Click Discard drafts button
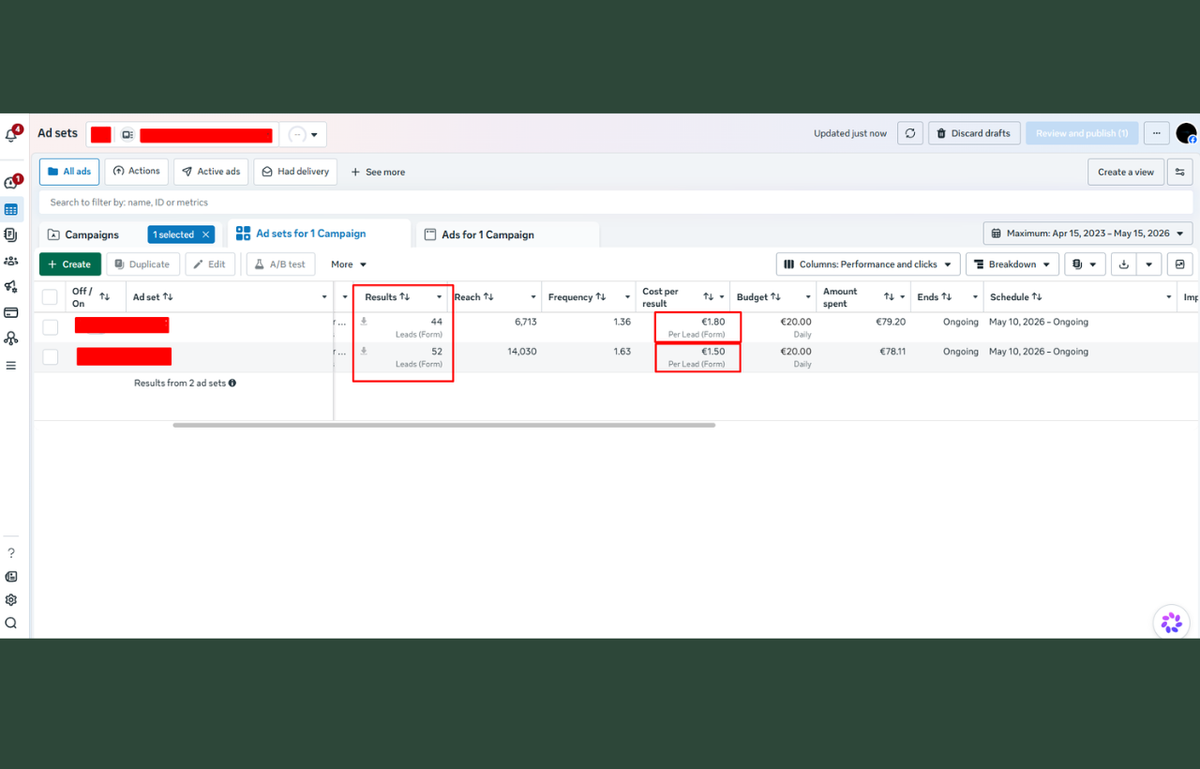The width and height of the screenshot is (1200, 769). 975,133
